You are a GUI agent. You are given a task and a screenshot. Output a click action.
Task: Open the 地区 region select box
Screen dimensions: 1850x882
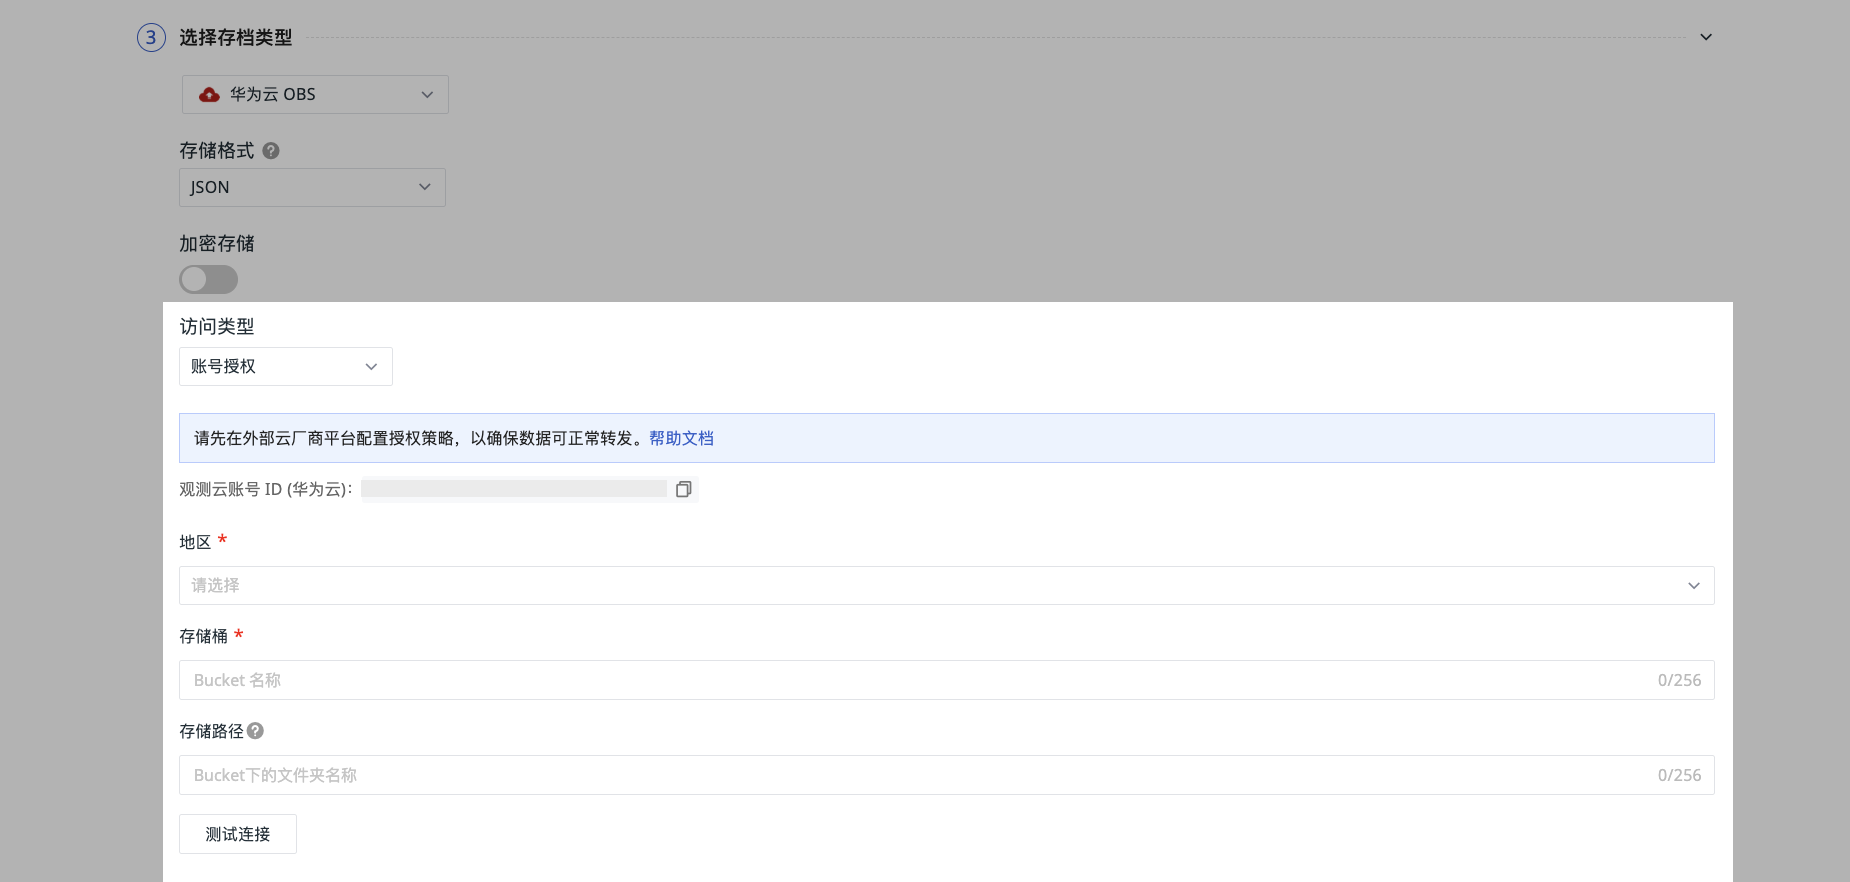[946, 585]
